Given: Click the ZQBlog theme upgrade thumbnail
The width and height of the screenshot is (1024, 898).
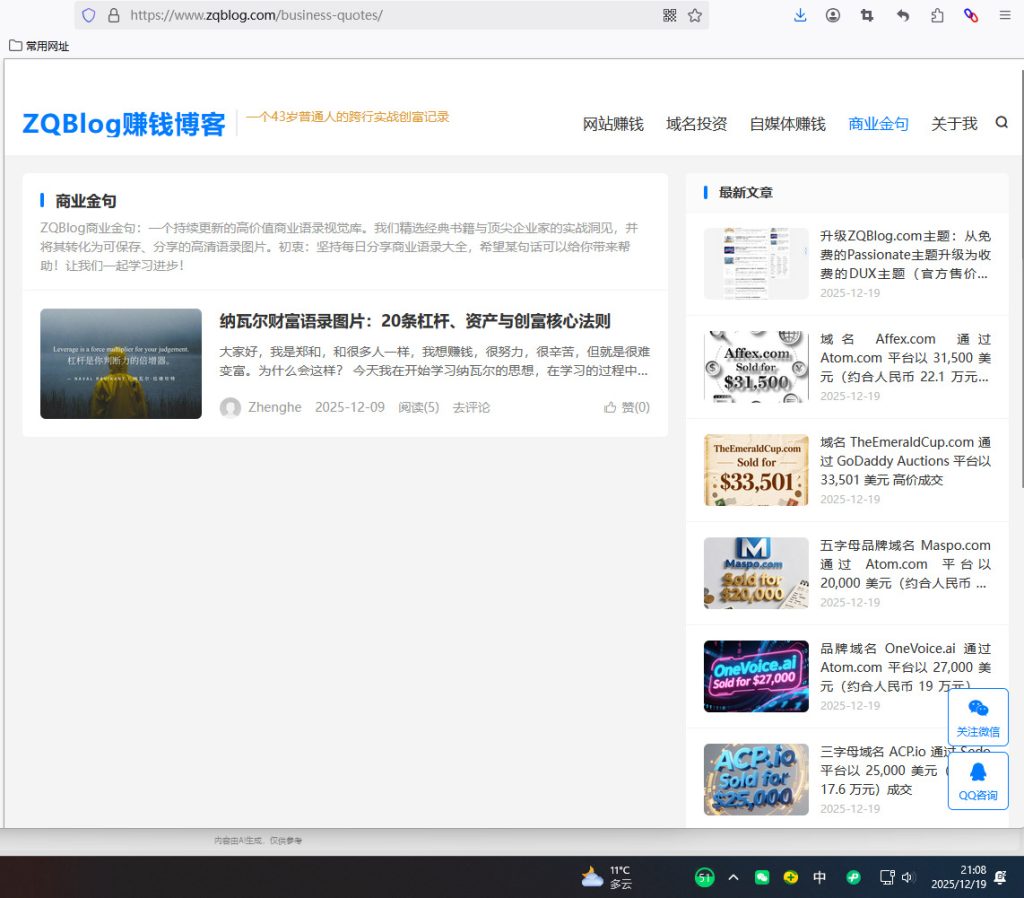Looking at the screenshot, I should (x=756, y=263).
